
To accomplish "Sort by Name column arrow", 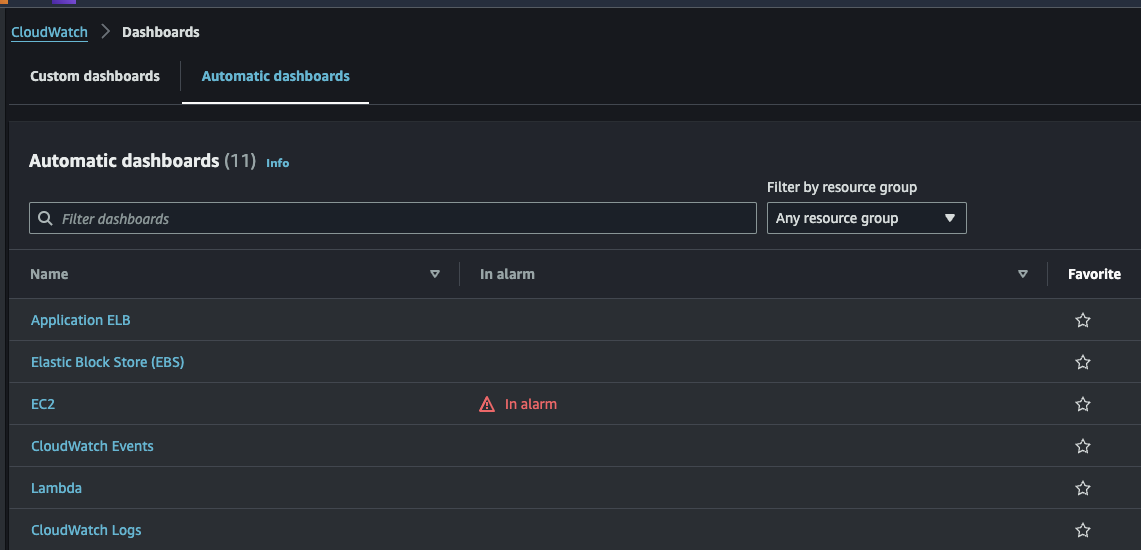I will pyautogui.click(x=435, y=274).
